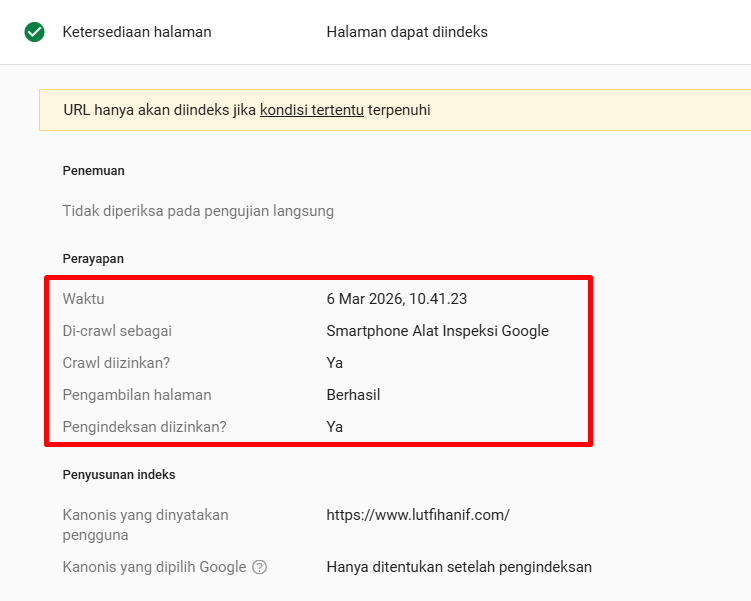This screenshot has width=751, height=601.
Task: Click the "Halaman dapat diindeks" status text
Action: [407, 32]
